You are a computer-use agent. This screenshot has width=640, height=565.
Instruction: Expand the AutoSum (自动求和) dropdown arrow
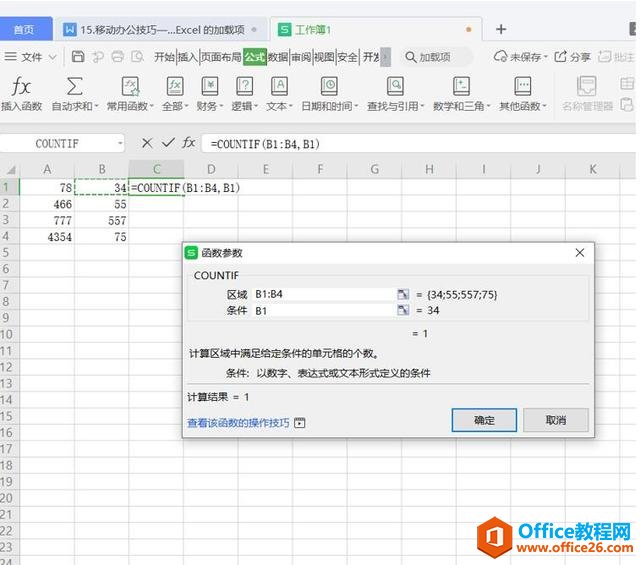pyautogui.click(x=97, y=106)
